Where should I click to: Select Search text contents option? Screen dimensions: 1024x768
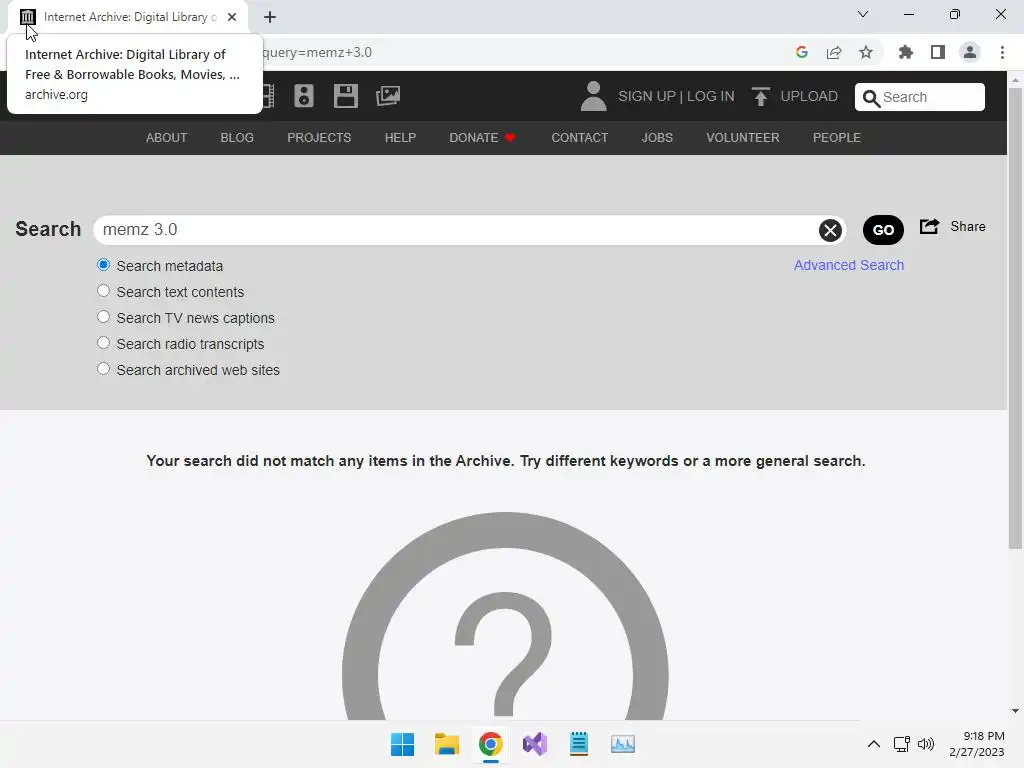click(x=103, y=291)
